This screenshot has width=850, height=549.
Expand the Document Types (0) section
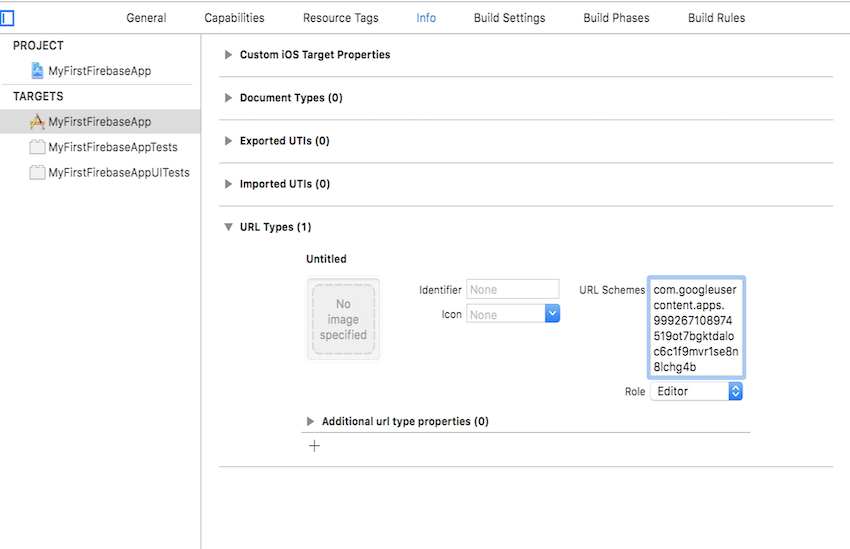(228, 98)
